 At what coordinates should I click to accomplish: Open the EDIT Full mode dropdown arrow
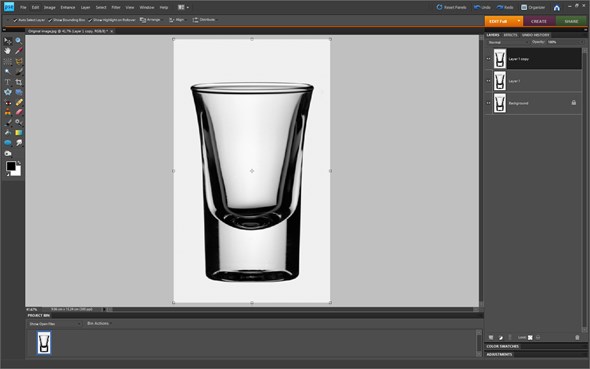click(519, 21)
